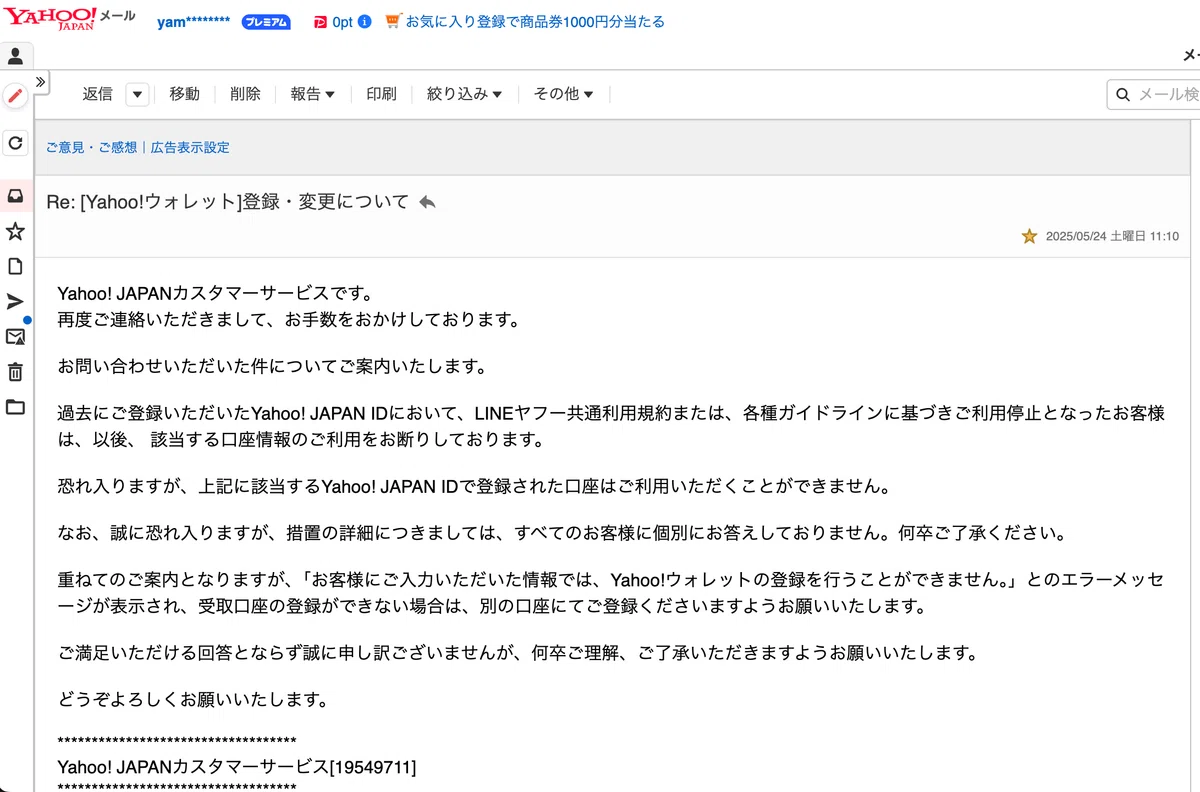Open the ご意見・ご感想 link
The height and width of the screenshot is (792, 1200).
coord(91,147)
